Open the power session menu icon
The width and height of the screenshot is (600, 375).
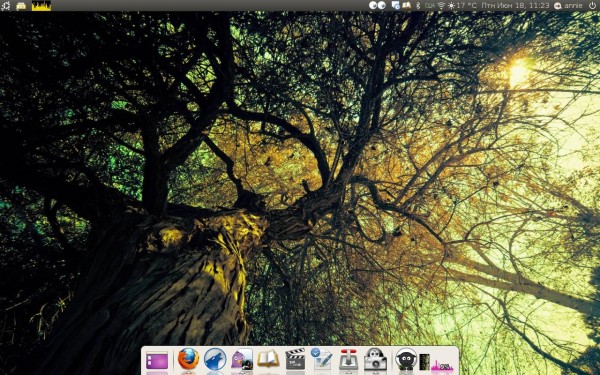click(x=592, y=5)
